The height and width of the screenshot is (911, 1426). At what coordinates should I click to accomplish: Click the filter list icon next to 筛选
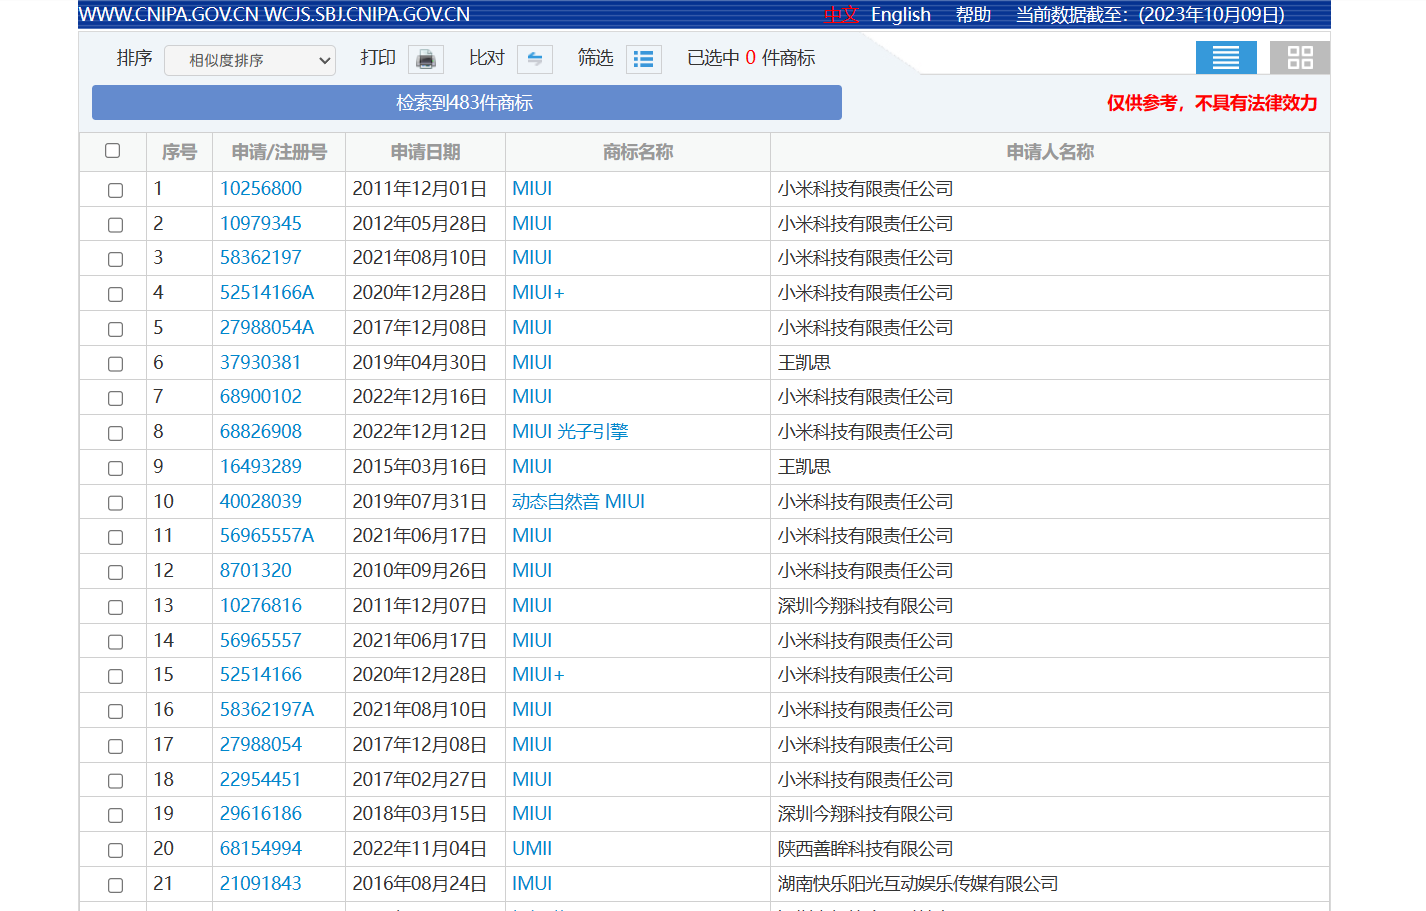[644, 59]
